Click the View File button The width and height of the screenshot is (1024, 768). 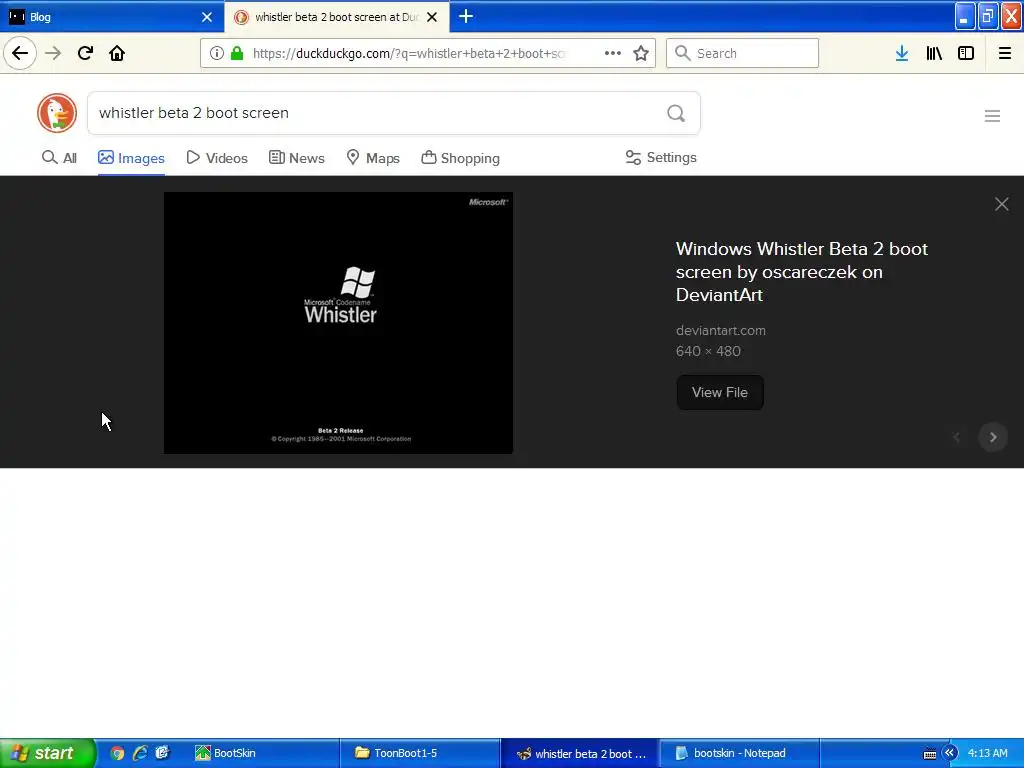720,392
